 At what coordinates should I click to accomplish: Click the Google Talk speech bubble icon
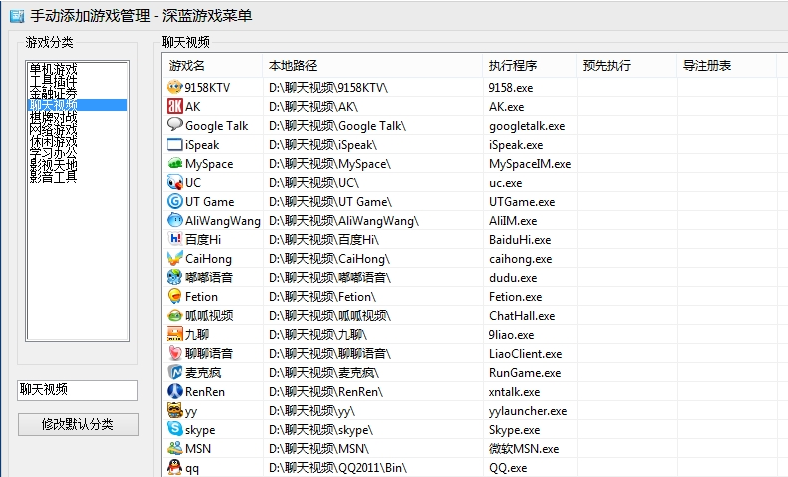(x=174, y=125)
